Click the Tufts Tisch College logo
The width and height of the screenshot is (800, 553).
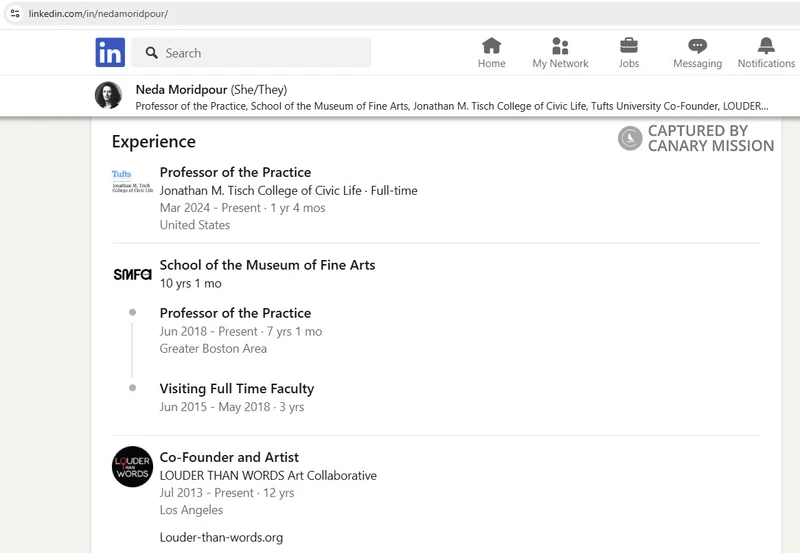[132, 182]
